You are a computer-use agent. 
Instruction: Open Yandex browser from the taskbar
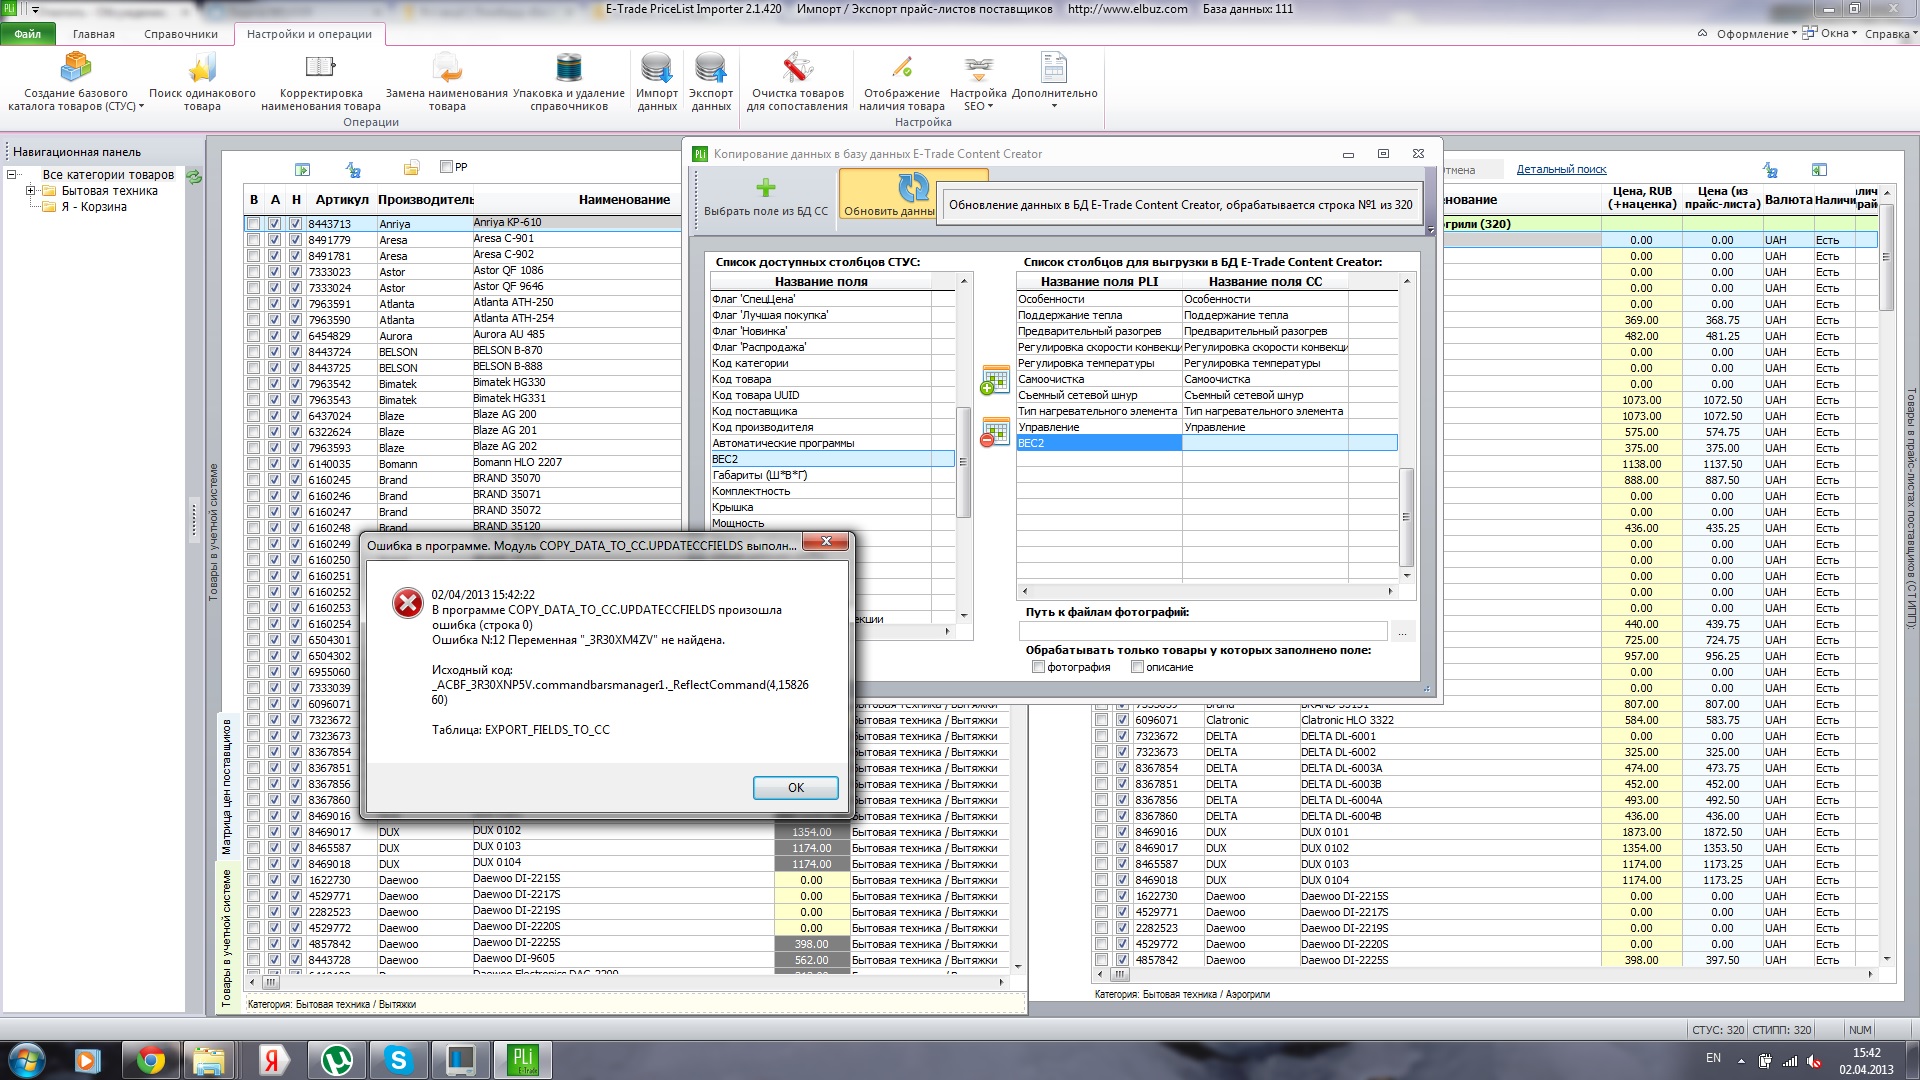272,1060
